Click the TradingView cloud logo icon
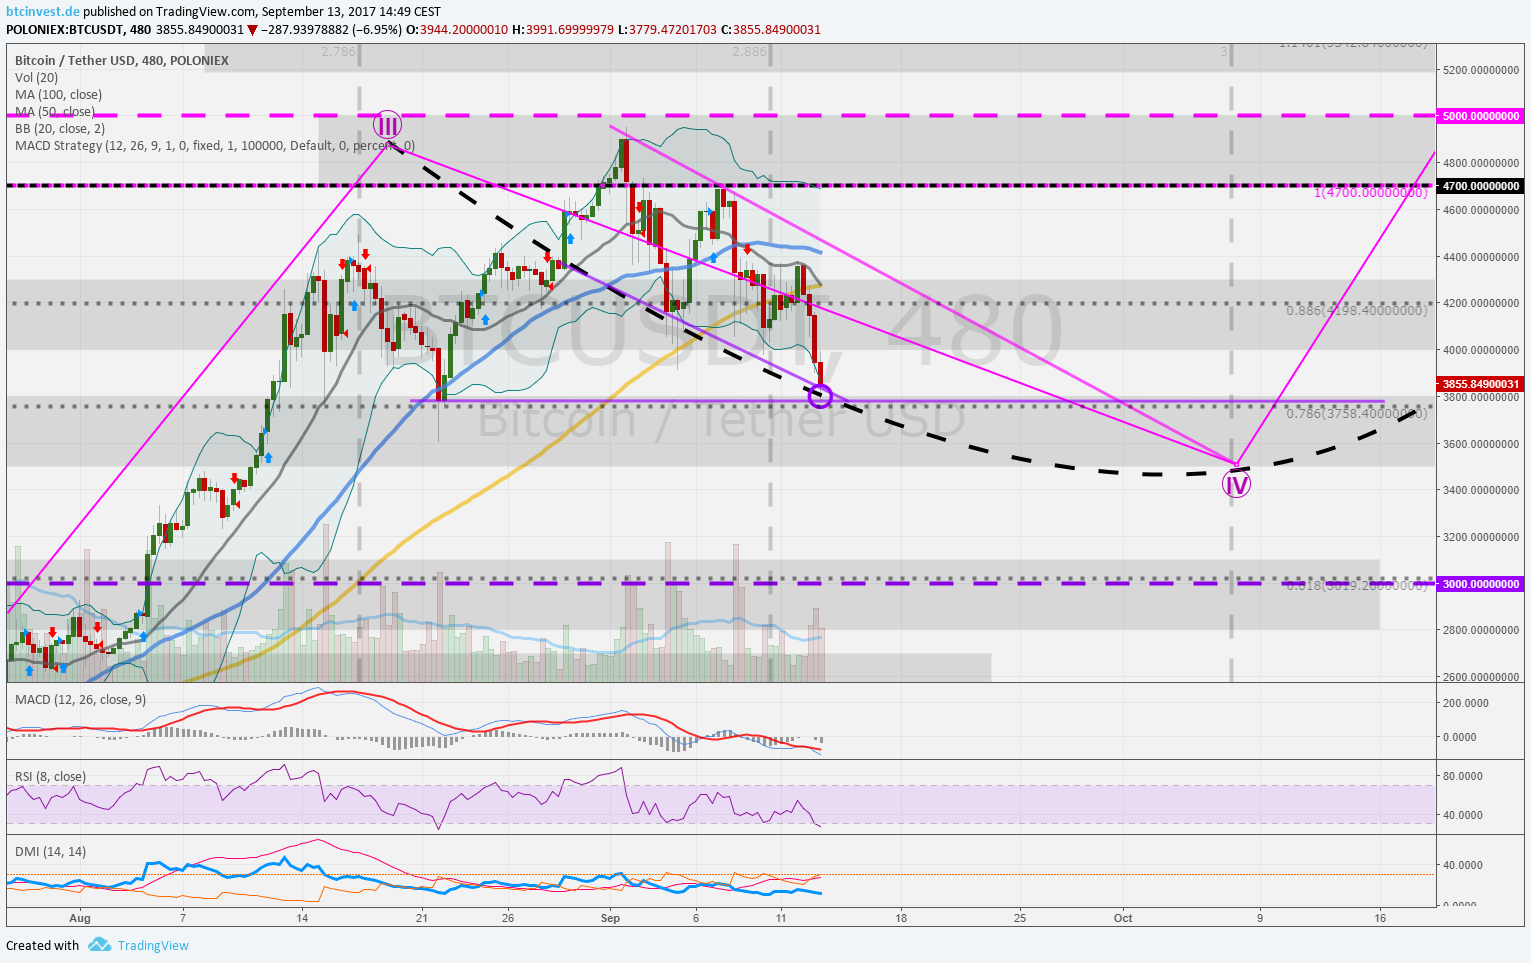1531x963 pixels. pos(98,945)
